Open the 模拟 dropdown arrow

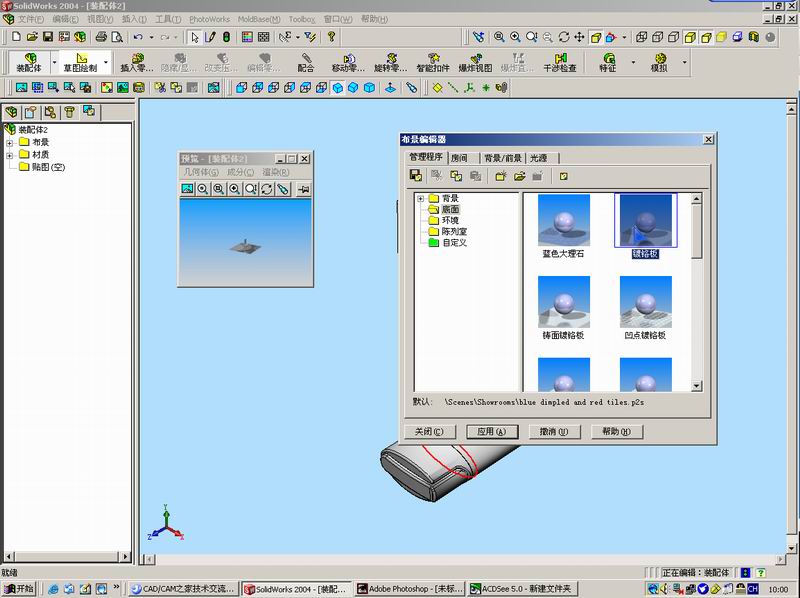pyautogui.click(x=684, y=62)
